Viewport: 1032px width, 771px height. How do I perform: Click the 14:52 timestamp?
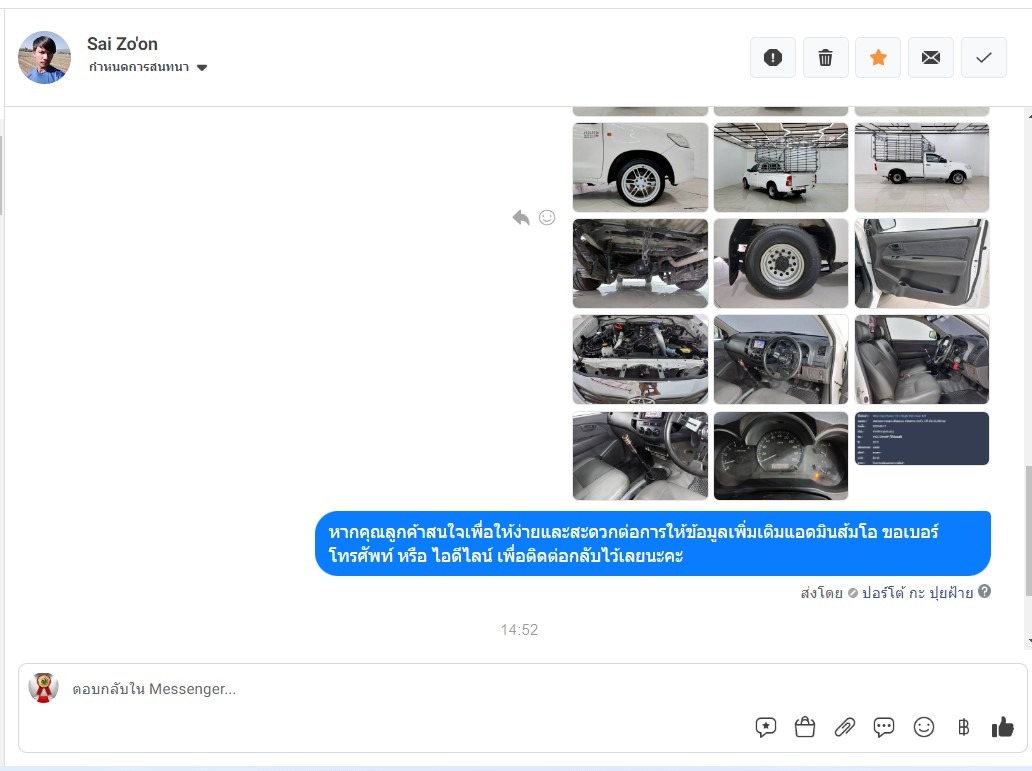click(519, 630)
